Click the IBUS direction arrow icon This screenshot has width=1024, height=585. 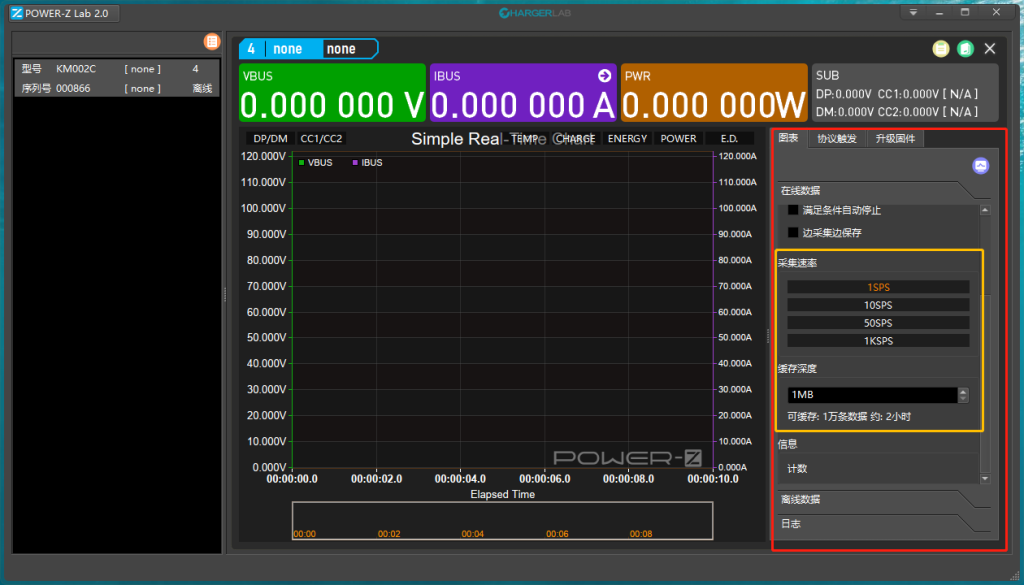[604, 76]
